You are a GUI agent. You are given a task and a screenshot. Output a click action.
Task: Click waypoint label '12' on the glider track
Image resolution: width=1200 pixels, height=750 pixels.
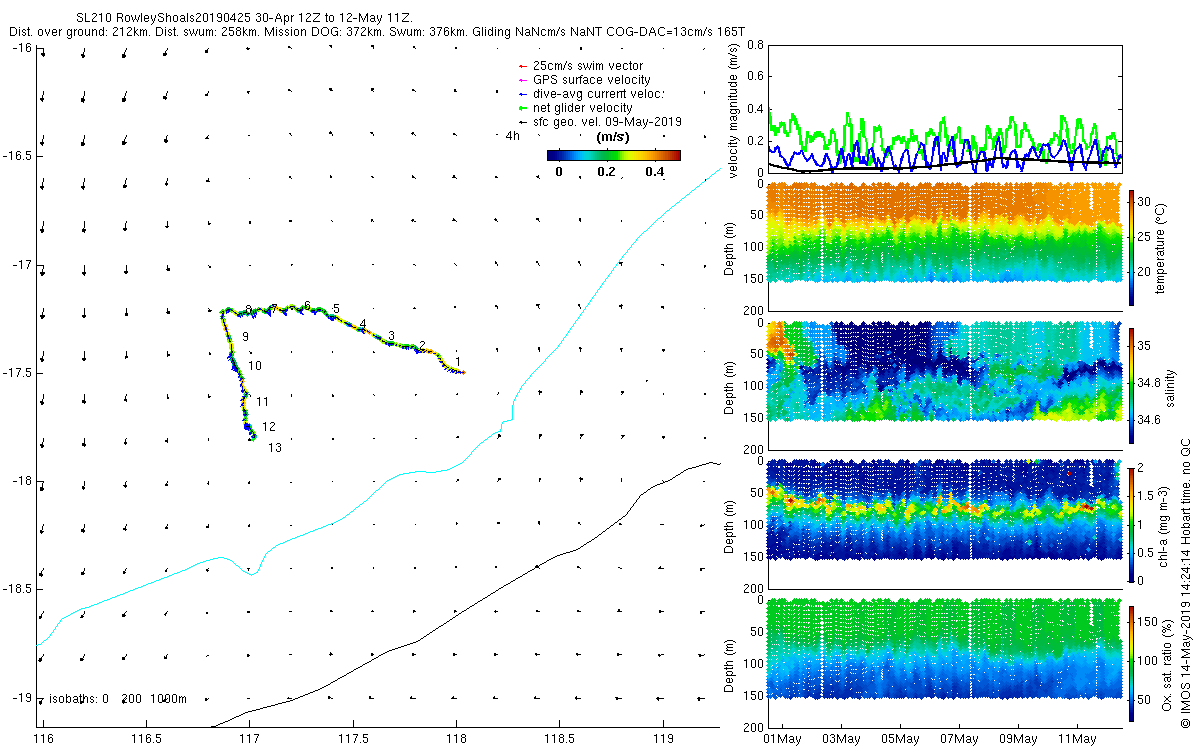(x=269, y=427)
